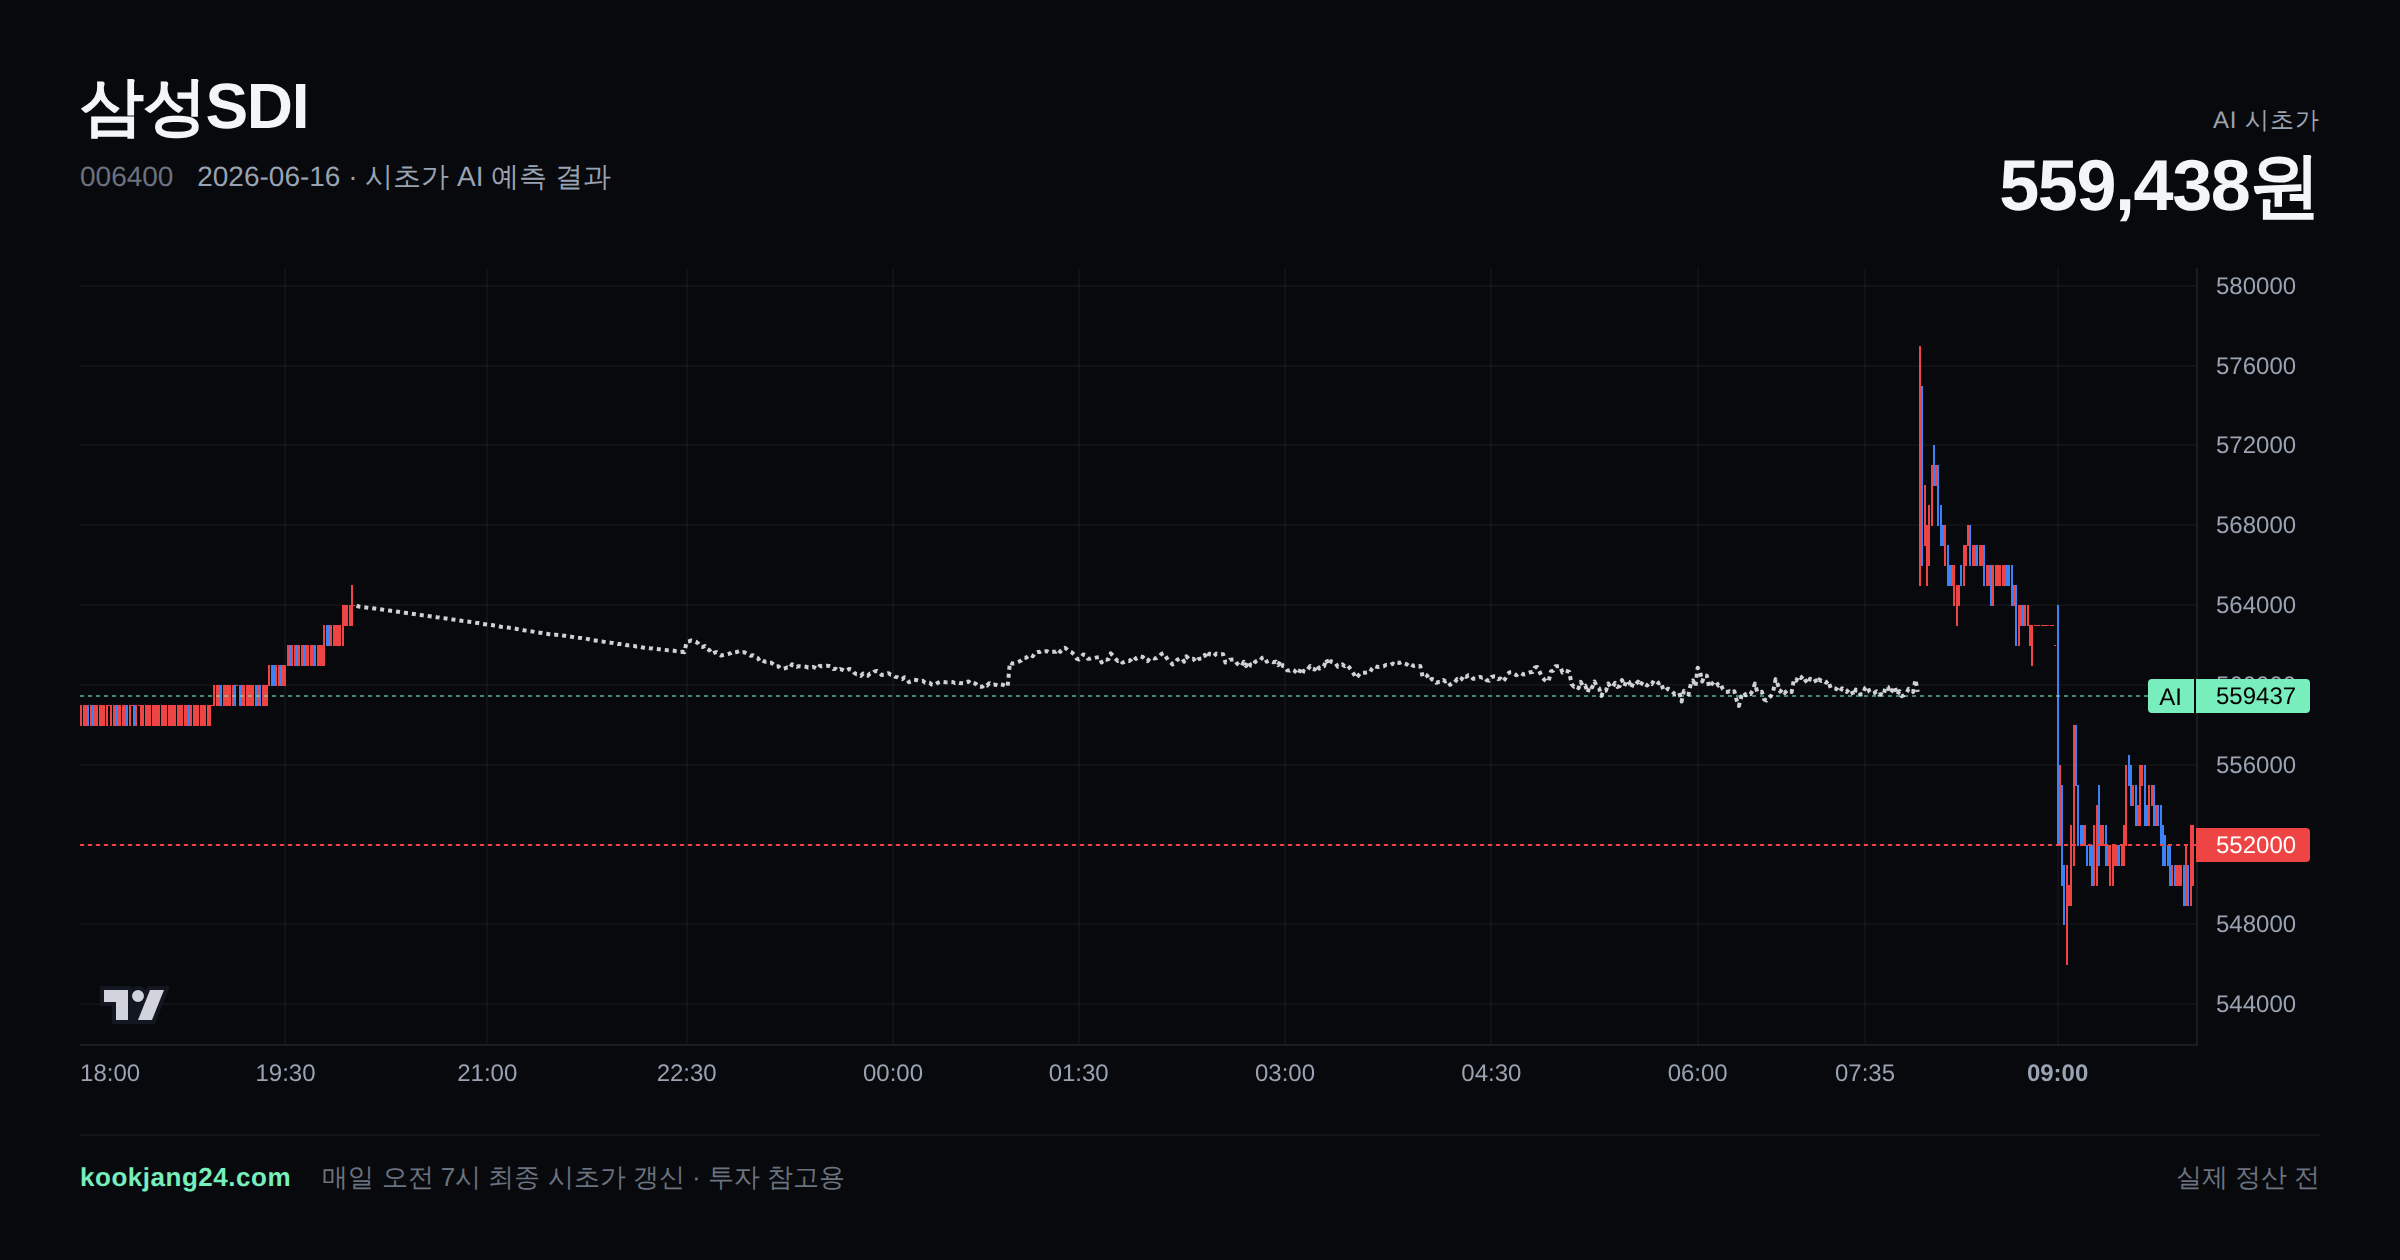This screenshot has height=1260, width=2400.
Task: Click the 564000 price axis label
Action: (2255, 605)
